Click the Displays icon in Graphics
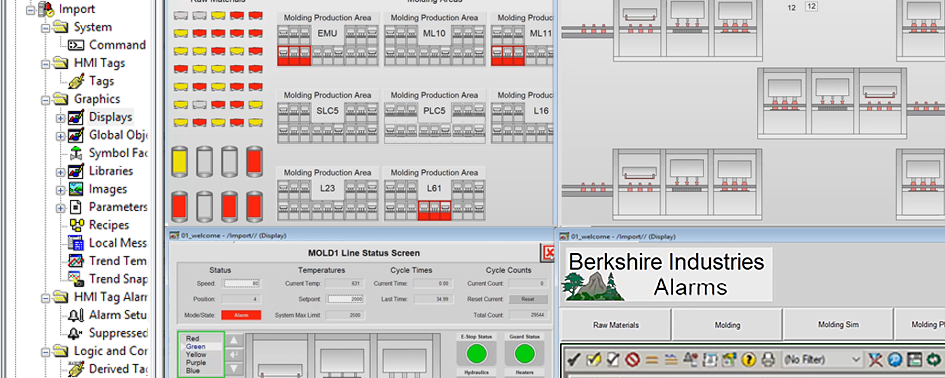 coord(77,117)
